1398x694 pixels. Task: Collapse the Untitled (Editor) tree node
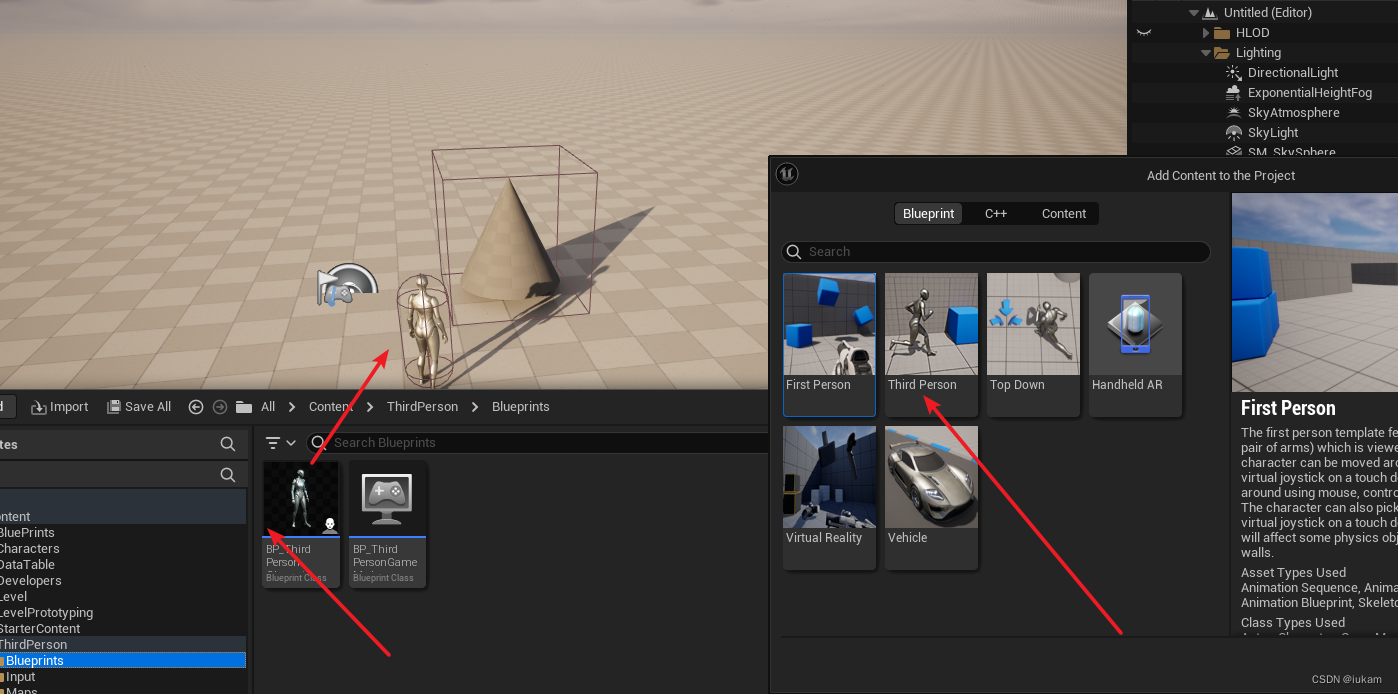pyautogui.click(x=1193, y=13)
